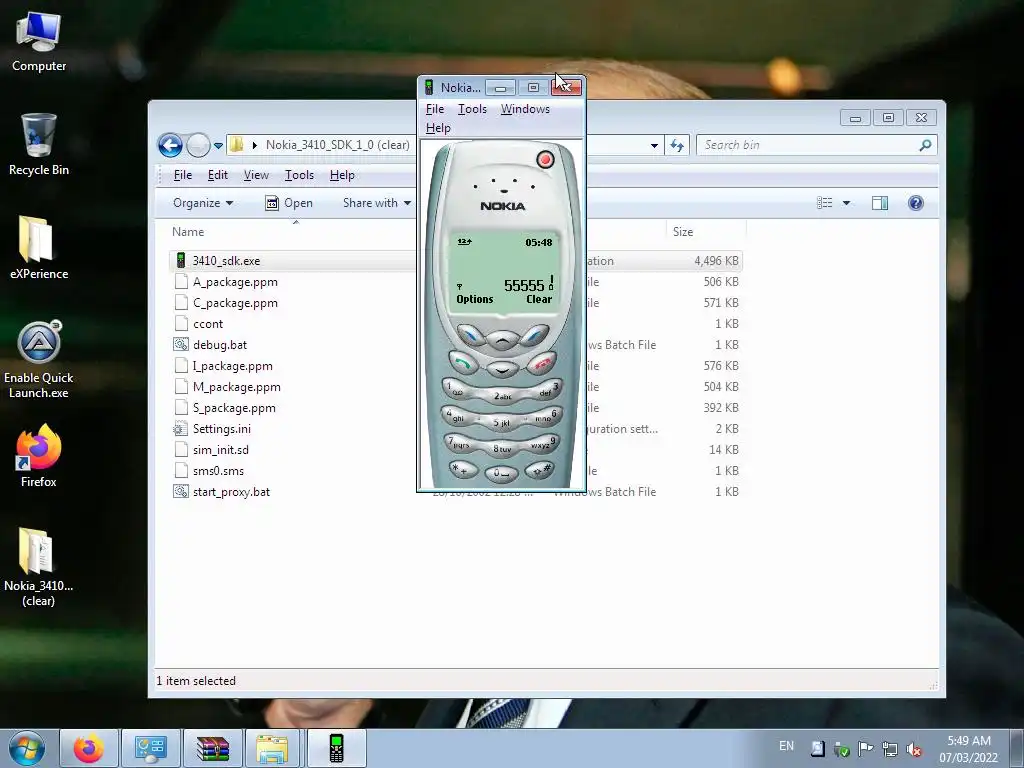The height and width of the screenshot is (768, 1024).
Task: Open Organize dropdown in Explorer
Action: [202, 203]
